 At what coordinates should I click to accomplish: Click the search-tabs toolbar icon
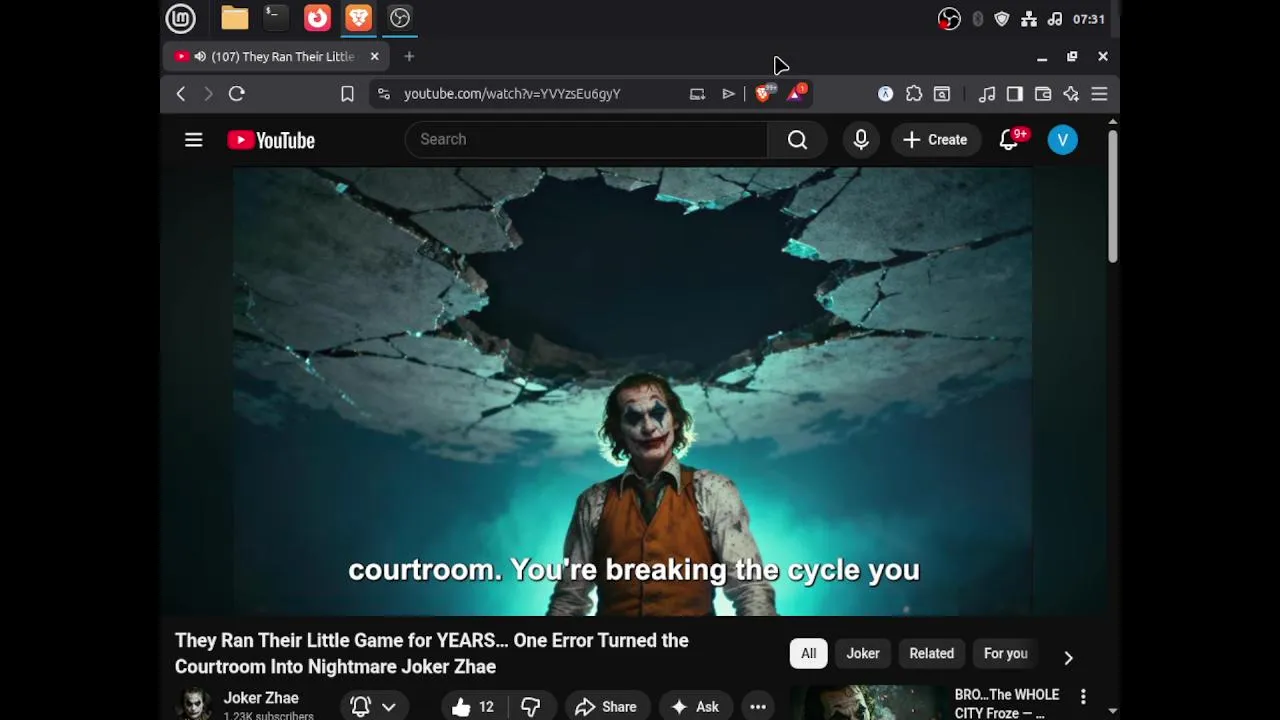942,94
